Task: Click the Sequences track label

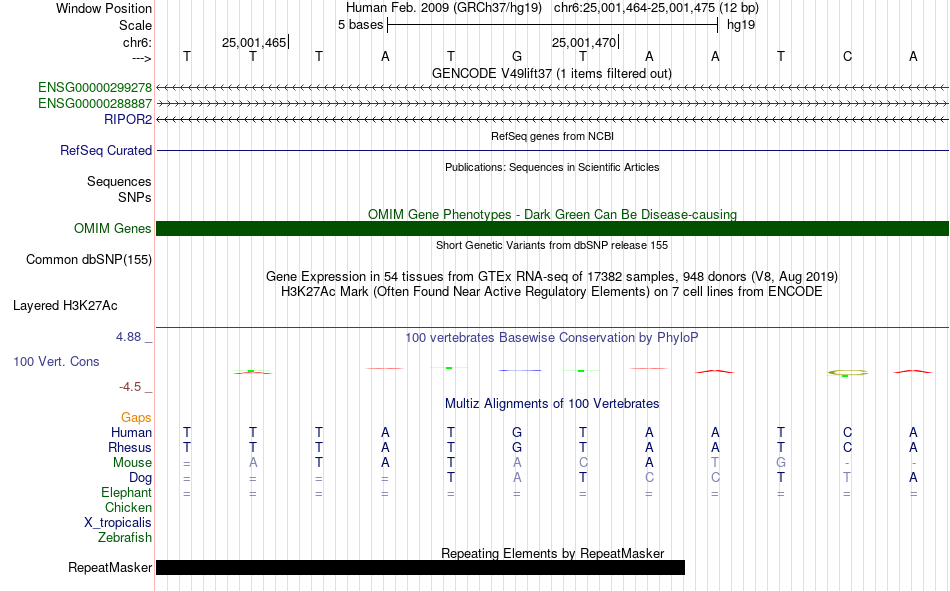Action: pyautogui.click(x=119, y=181)
